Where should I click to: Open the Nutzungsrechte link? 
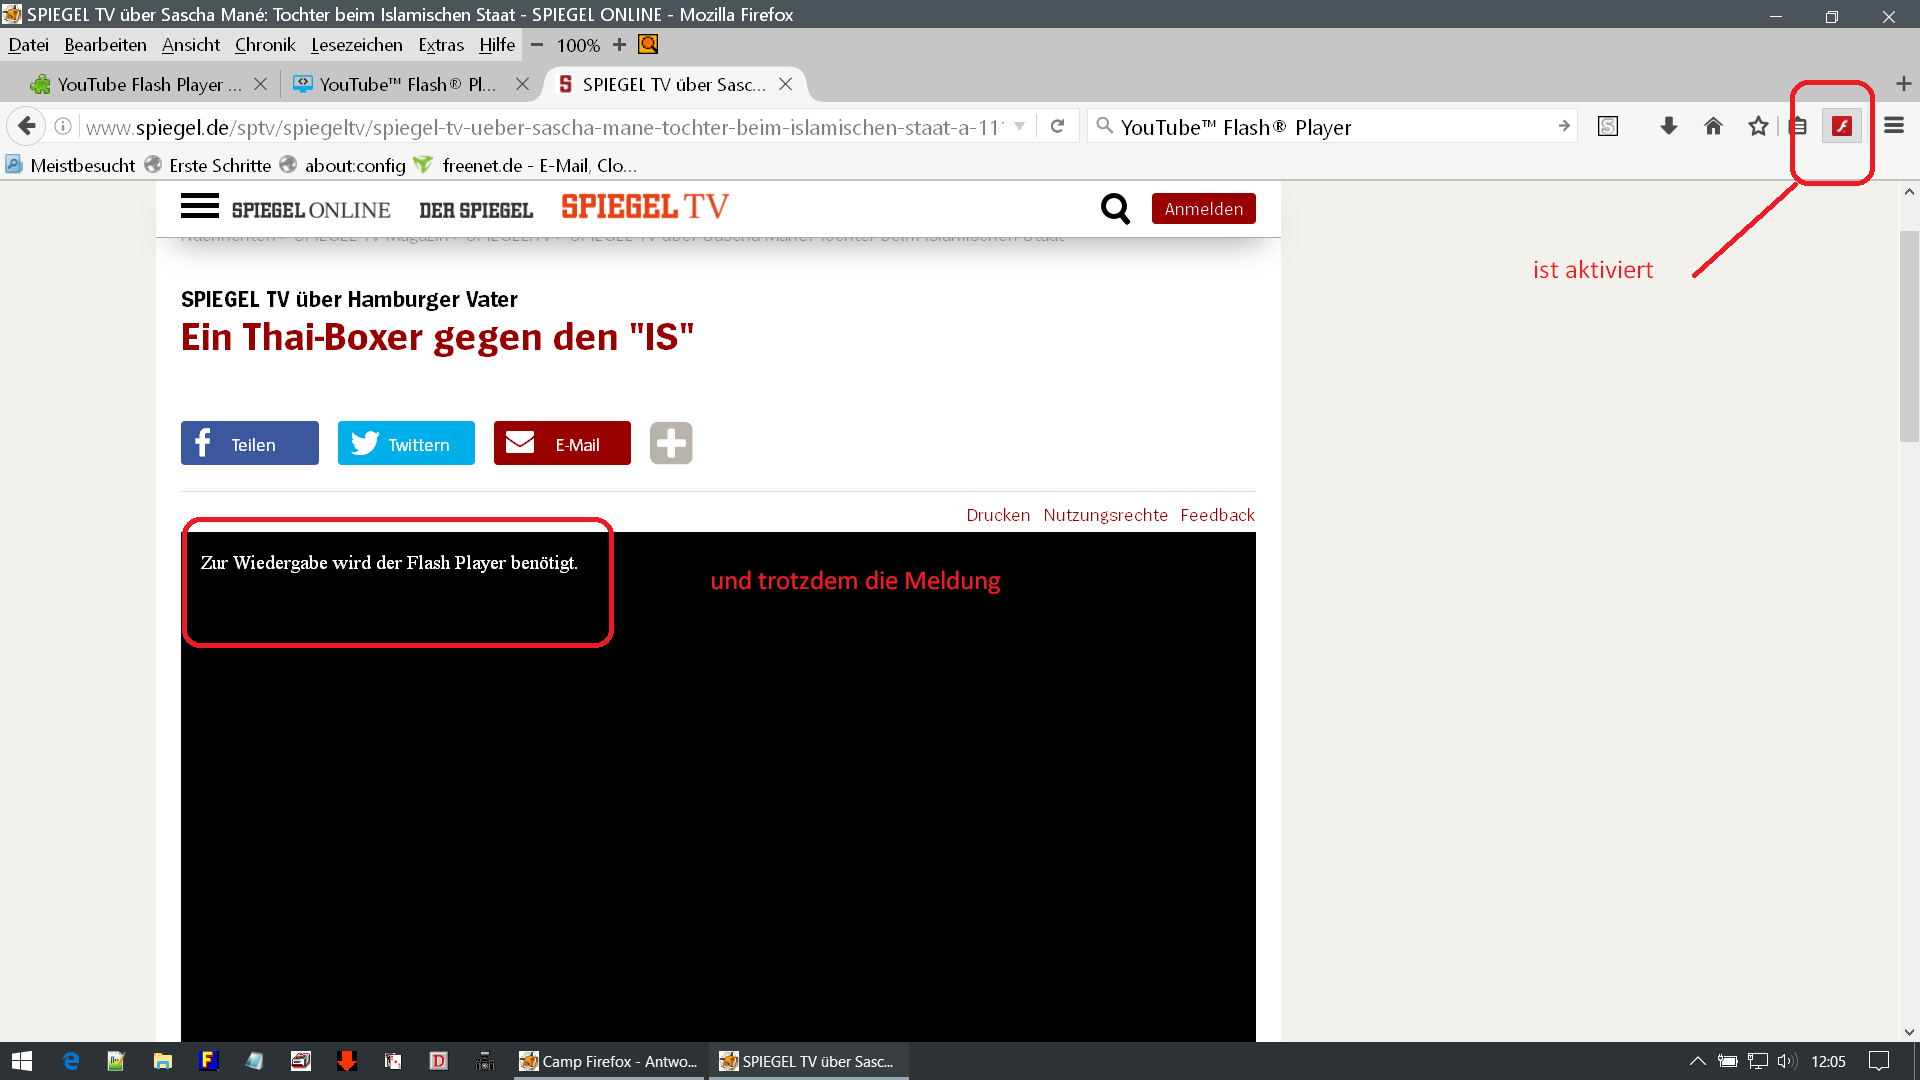(x=1105, y=515)
